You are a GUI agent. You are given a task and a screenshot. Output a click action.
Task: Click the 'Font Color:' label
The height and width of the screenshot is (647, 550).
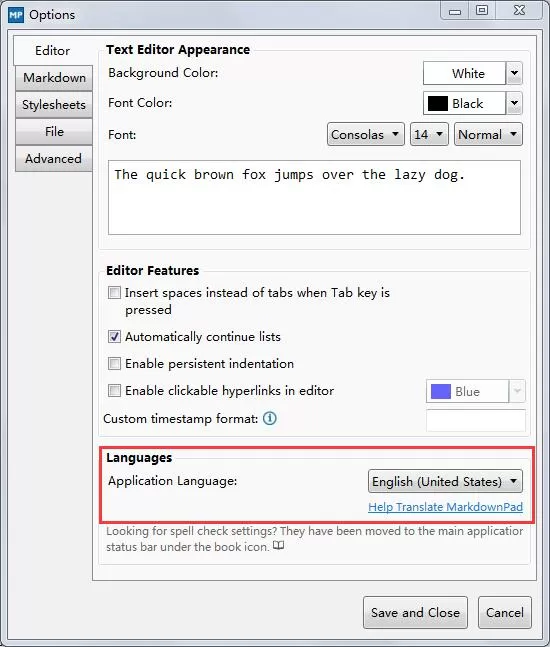click(140, 103)
